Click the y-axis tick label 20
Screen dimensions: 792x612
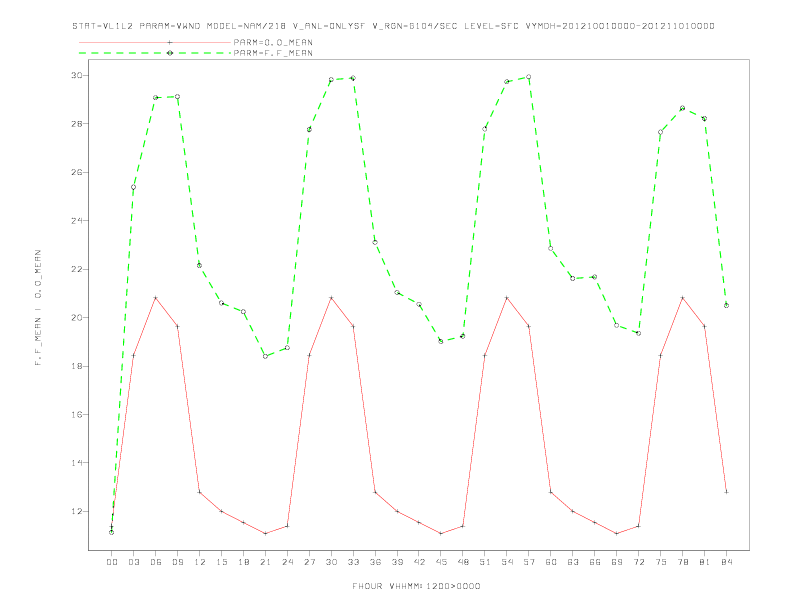pyautogui.click(x=77, y=318)
